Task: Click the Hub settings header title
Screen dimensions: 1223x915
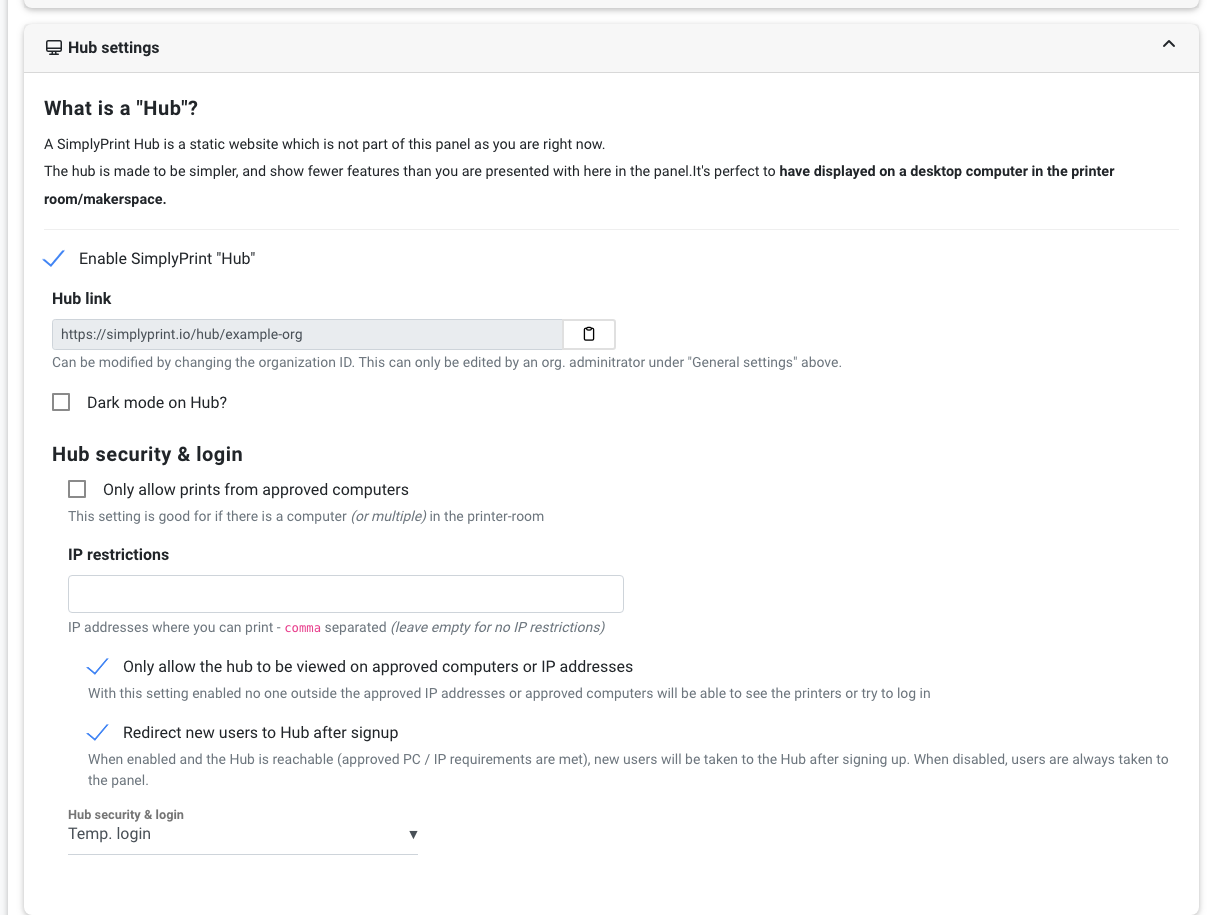Action: click(114, 47)
